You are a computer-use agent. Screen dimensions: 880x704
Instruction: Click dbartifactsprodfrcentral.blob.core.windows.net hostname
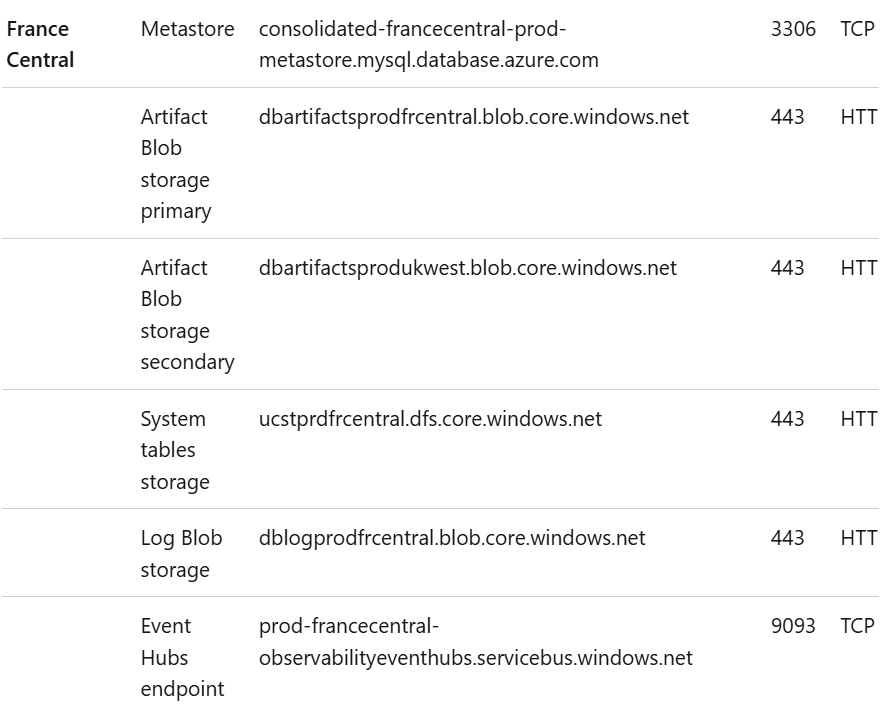(x=473, y=117)
